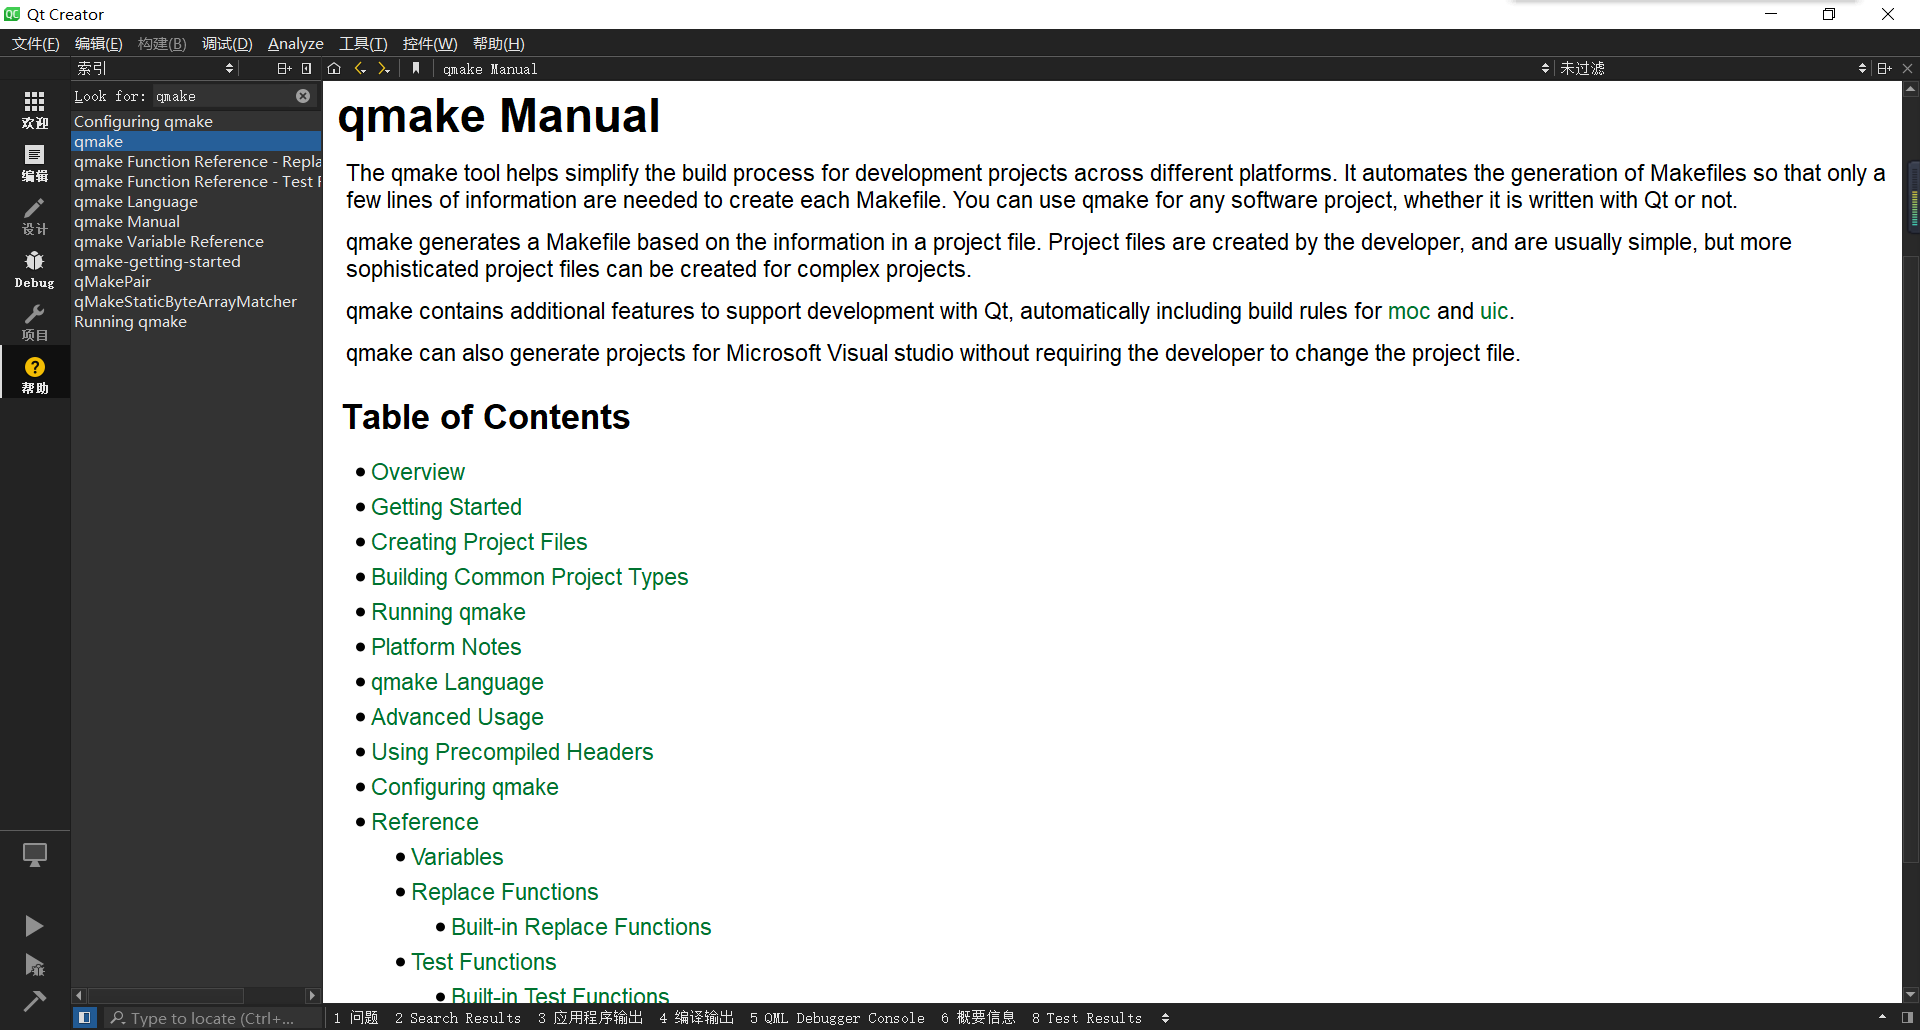Screen dimensions: 1920x1030
Task: Open the Platform Notes link
Action: tap(446, 647)
